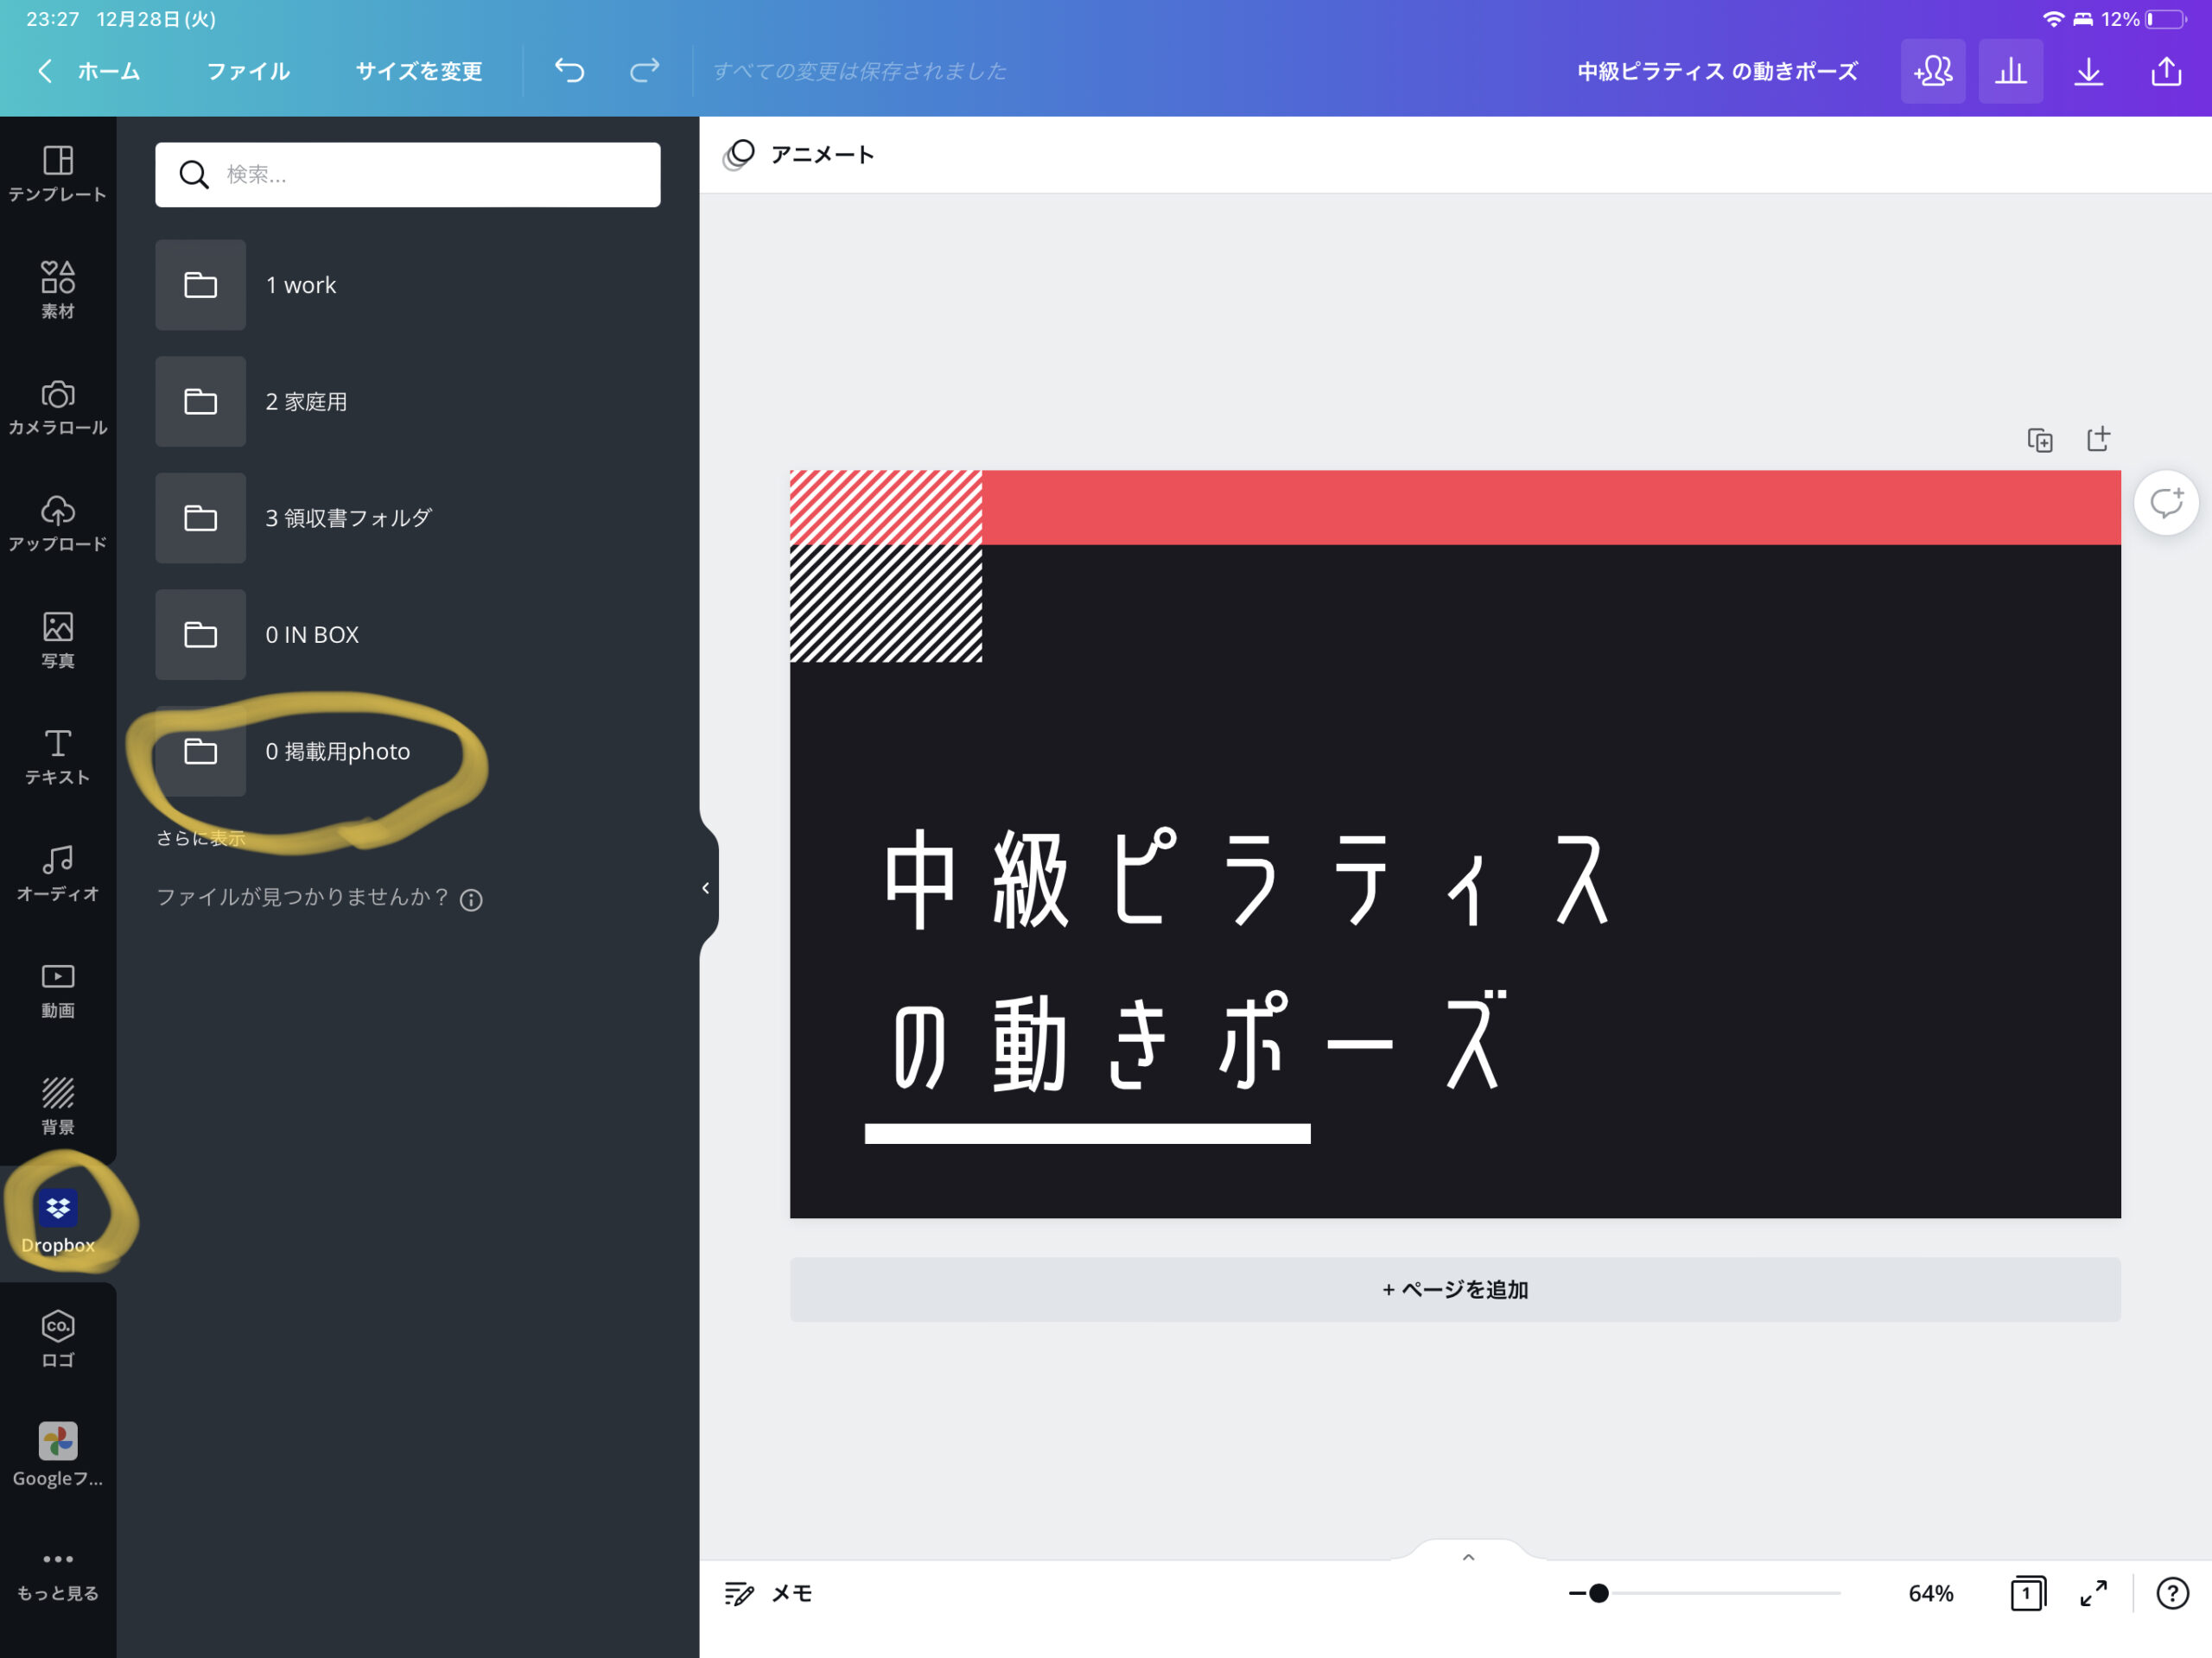Open the ファイル menu
The image size is (2212, 1658).
coord(248,71)
